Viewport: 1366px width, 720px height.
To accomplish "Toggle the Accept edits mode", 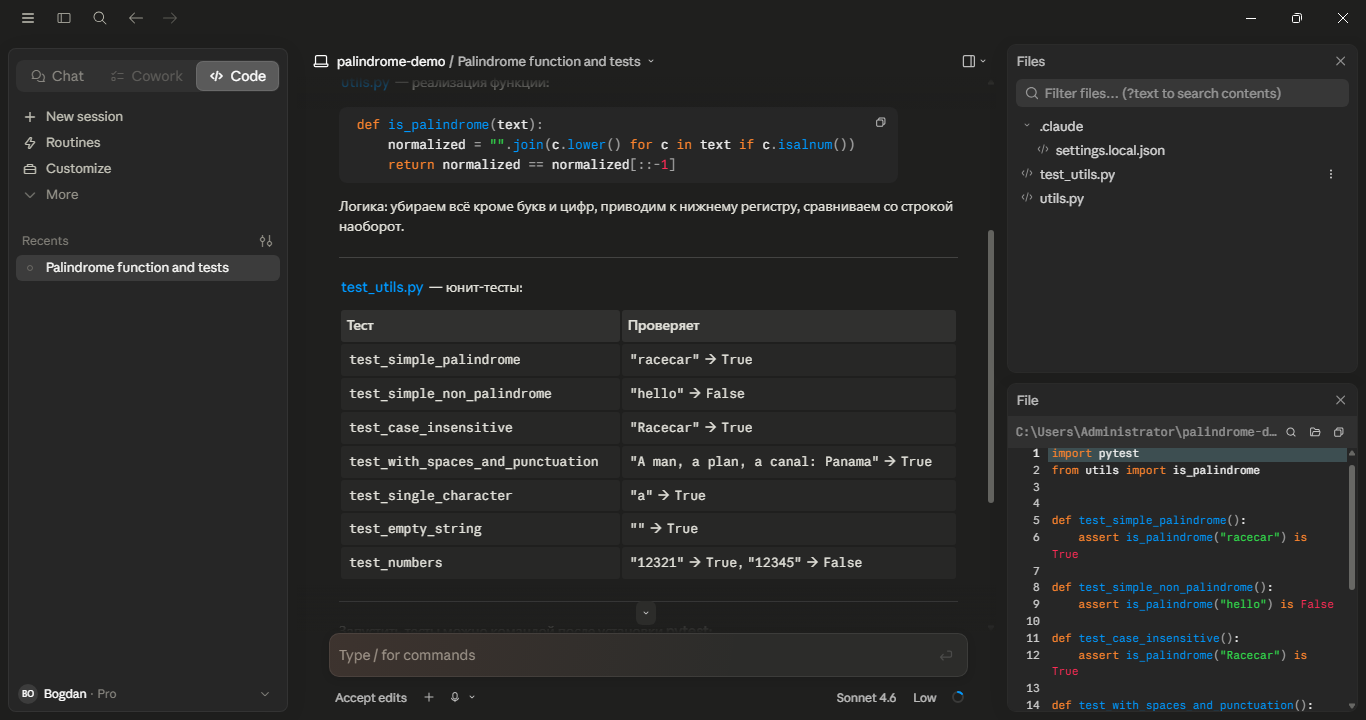I will point(371,698).
